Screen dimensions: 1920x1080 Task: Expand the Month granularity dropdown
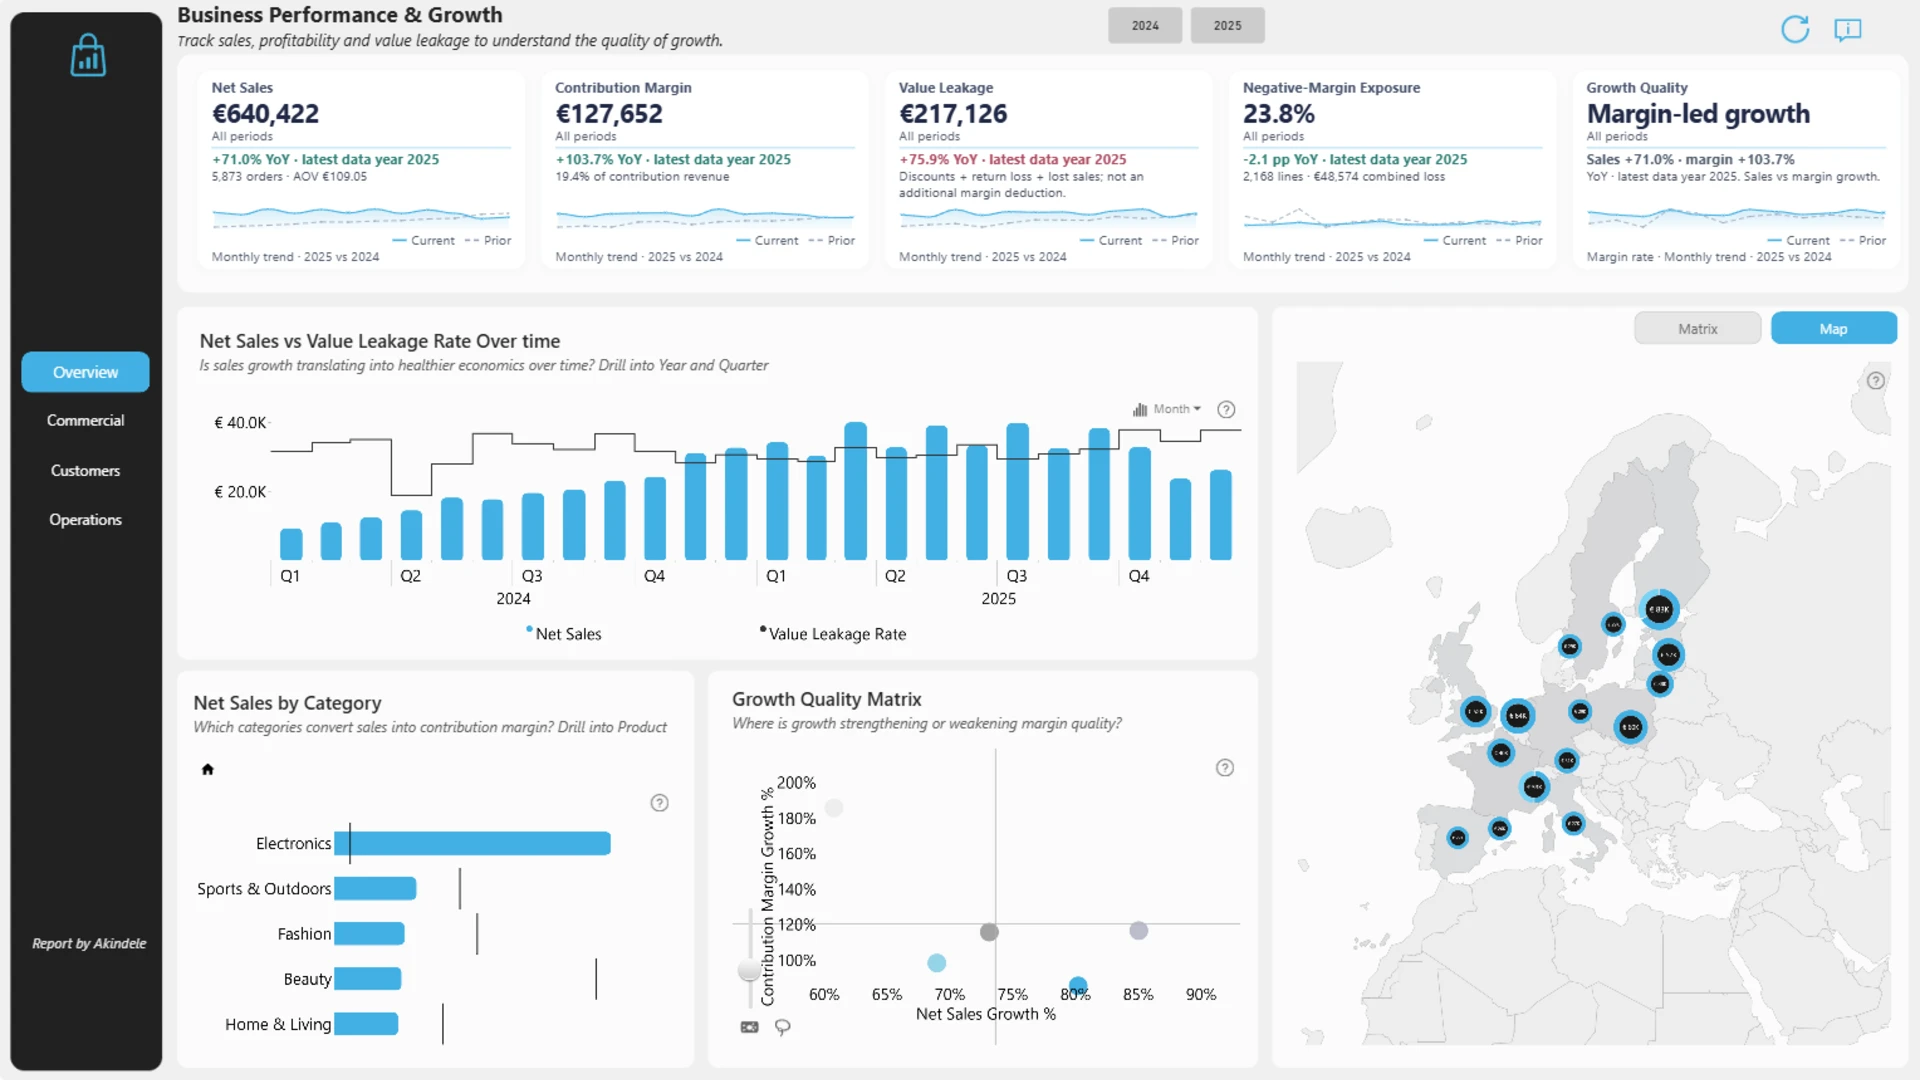pyautogui.click(x=1167, y=409)
